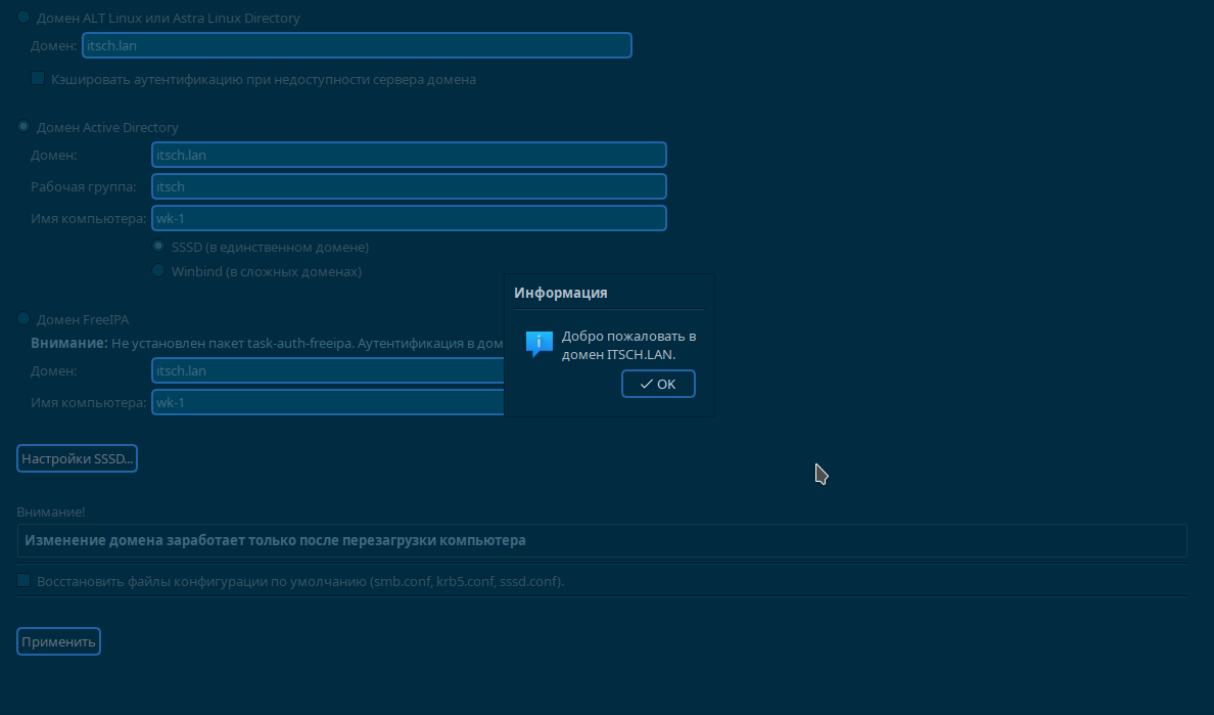The height and width of the screenshot is (715, 1214).
Task: Toggle the Восстановить файлы конфигурации checkbox
Action: coord(23,580)
